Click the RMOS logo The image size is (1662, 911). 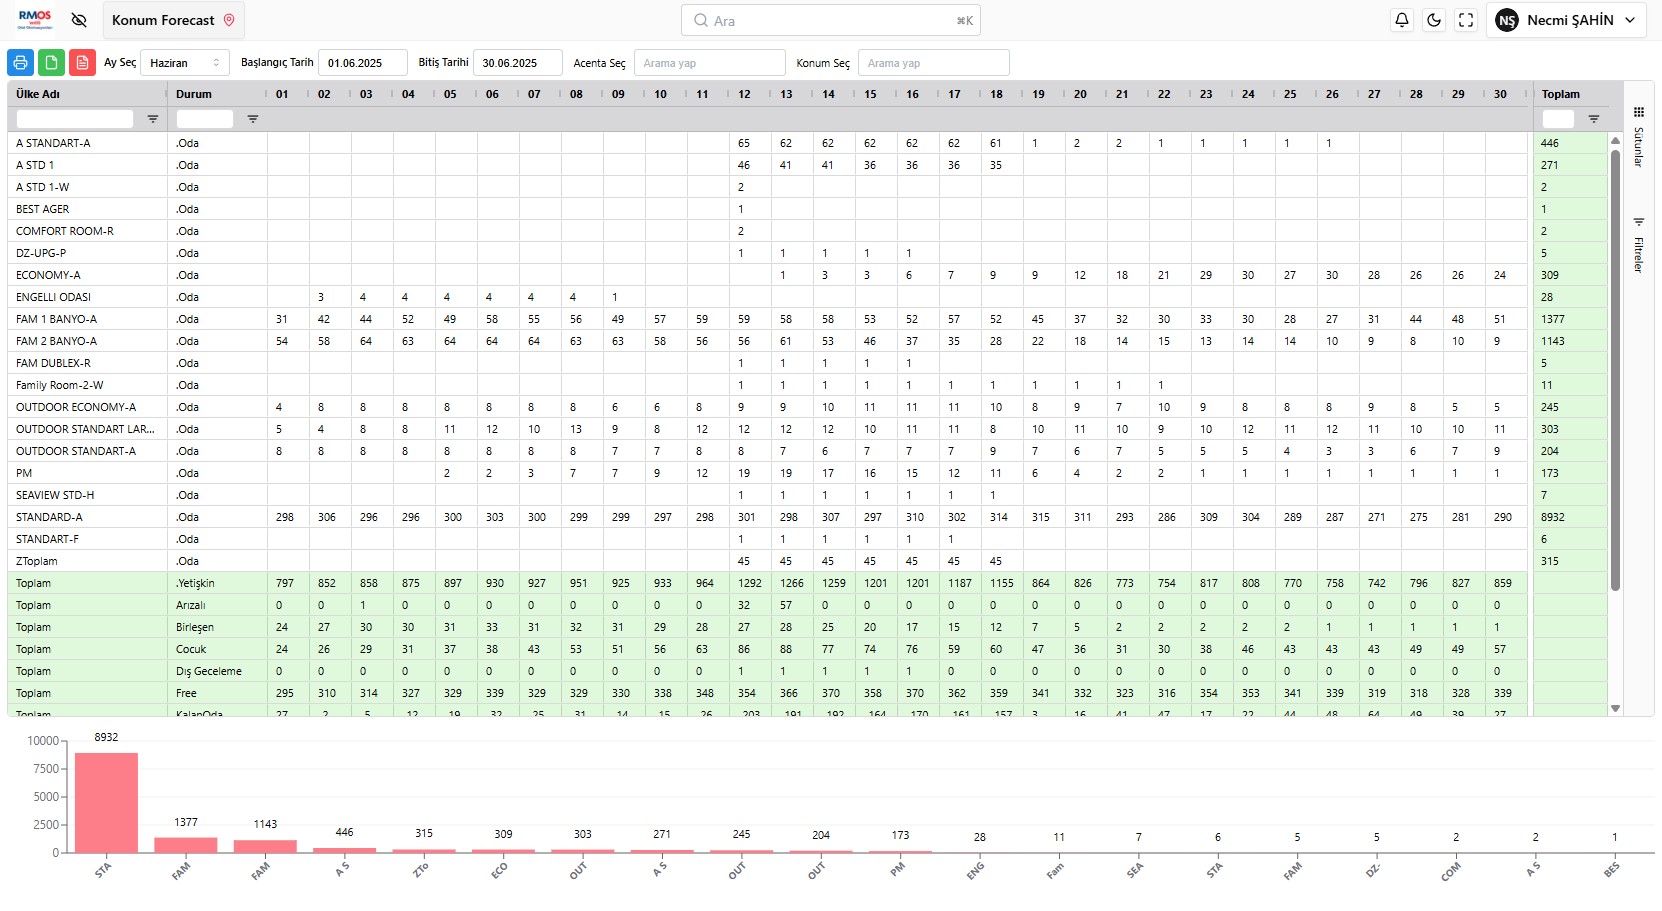pos(35,20)
